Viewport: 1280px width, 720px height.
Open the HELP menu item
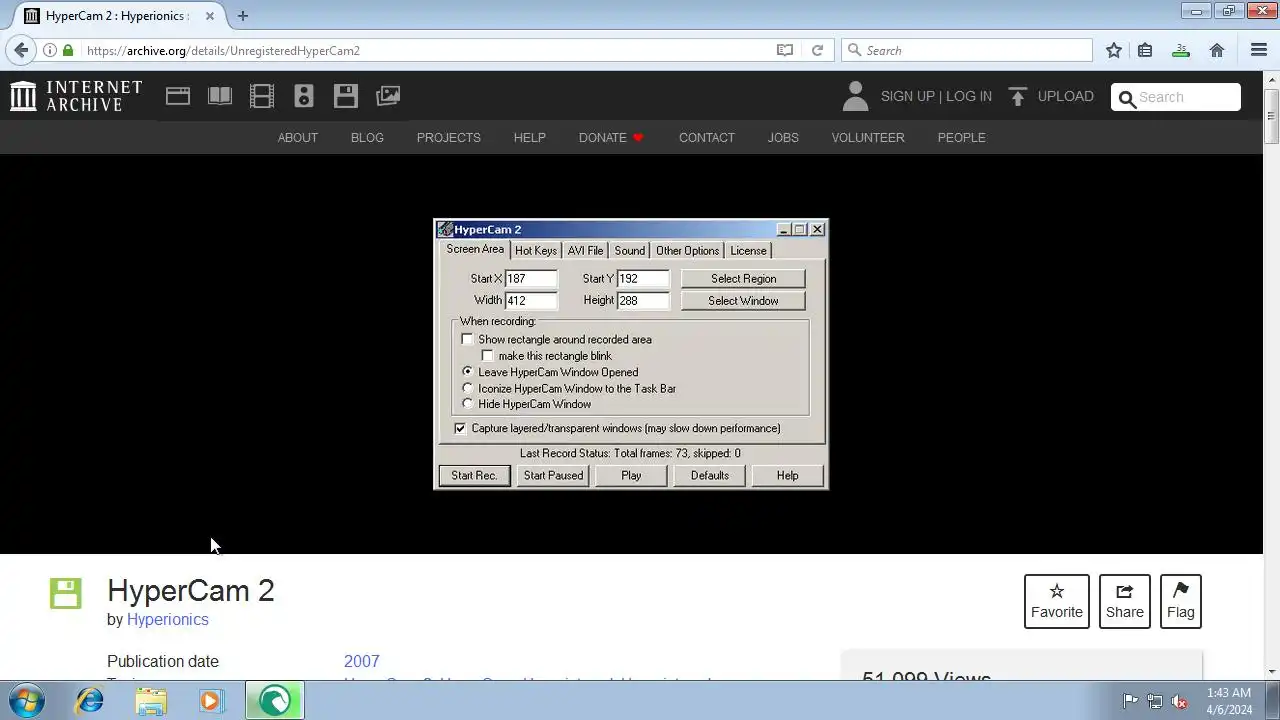[529, 137]
